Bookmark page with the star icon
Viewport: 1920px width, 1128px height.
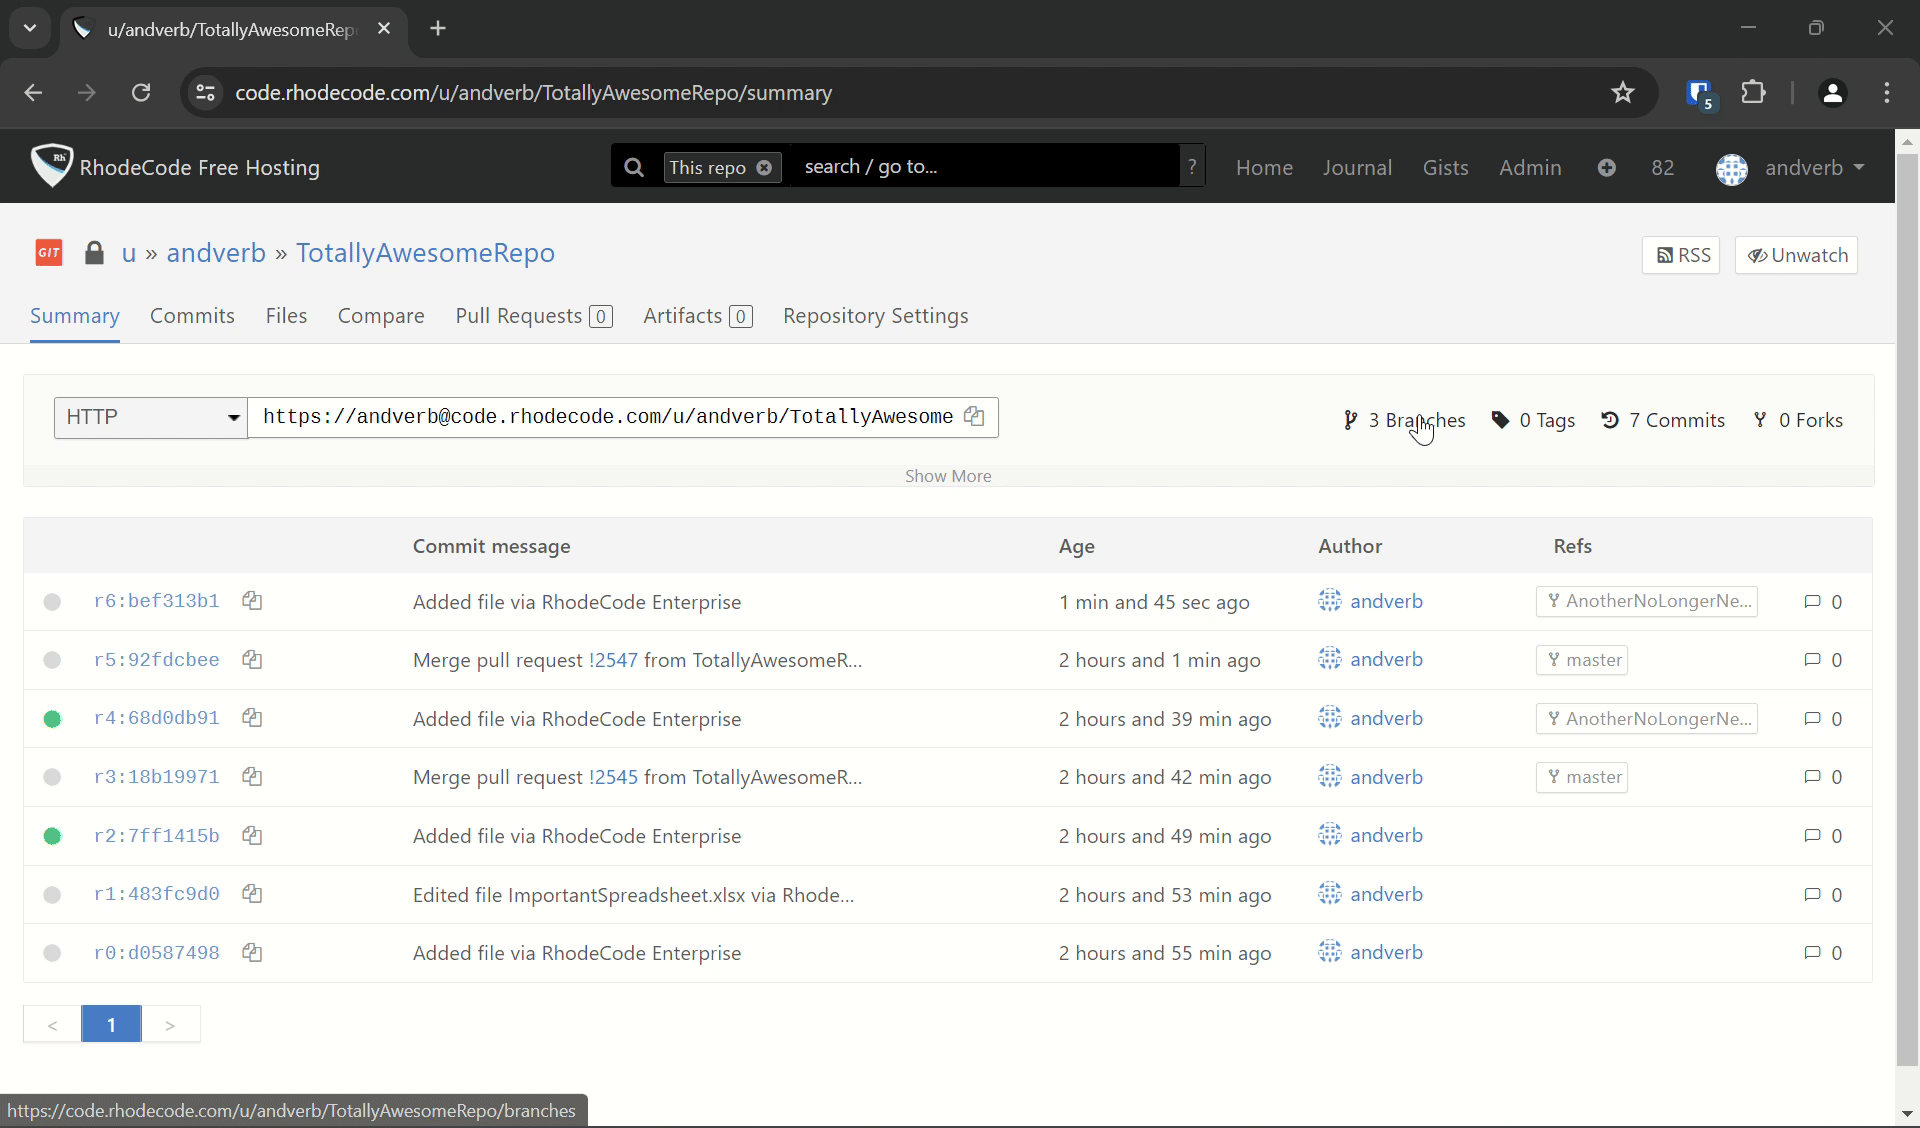tap(1623, 93)
